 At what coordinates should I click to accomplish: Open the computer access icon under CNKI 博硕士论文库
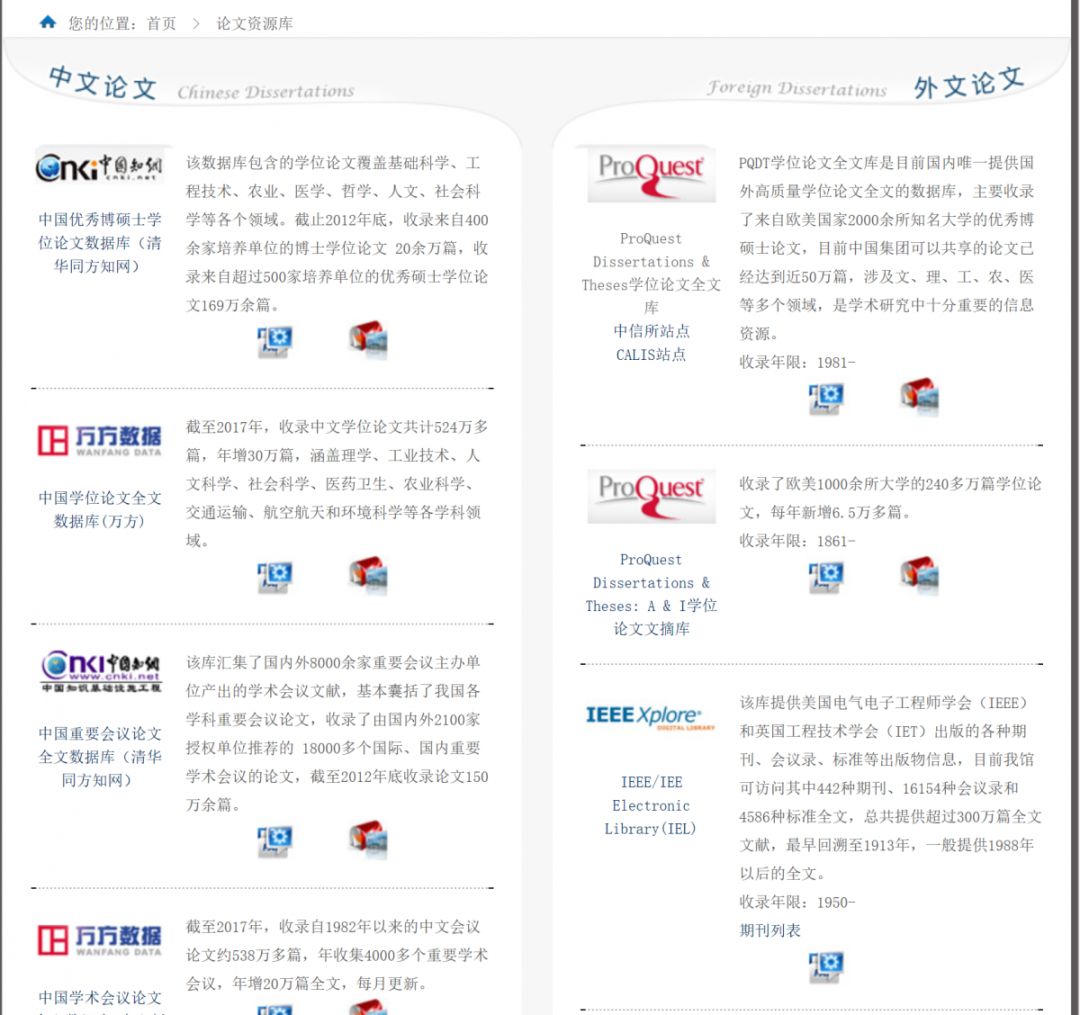(272, 339)
